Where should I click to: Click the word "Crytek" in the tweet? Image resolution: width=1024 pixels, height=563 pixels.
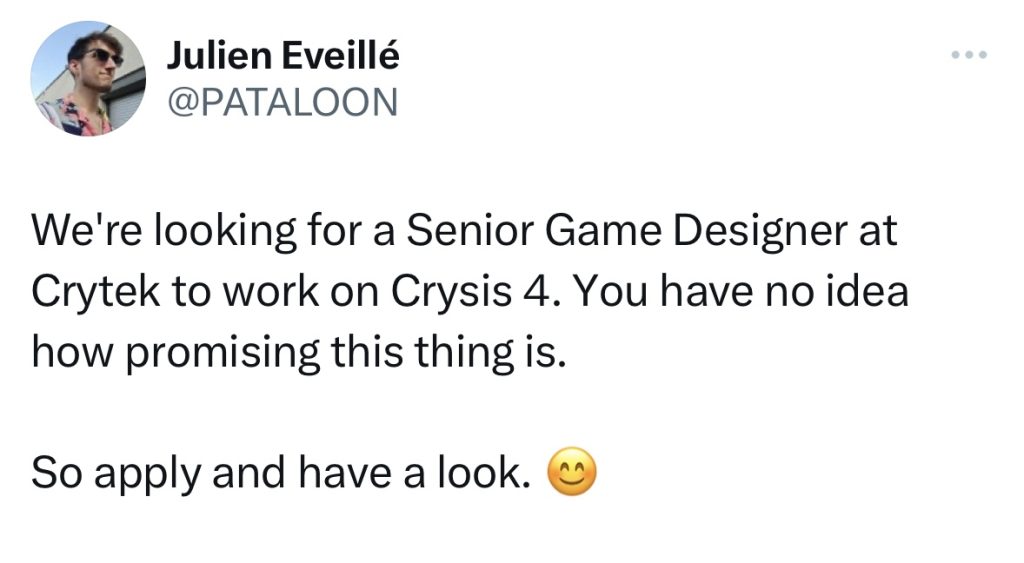point(95,292)
